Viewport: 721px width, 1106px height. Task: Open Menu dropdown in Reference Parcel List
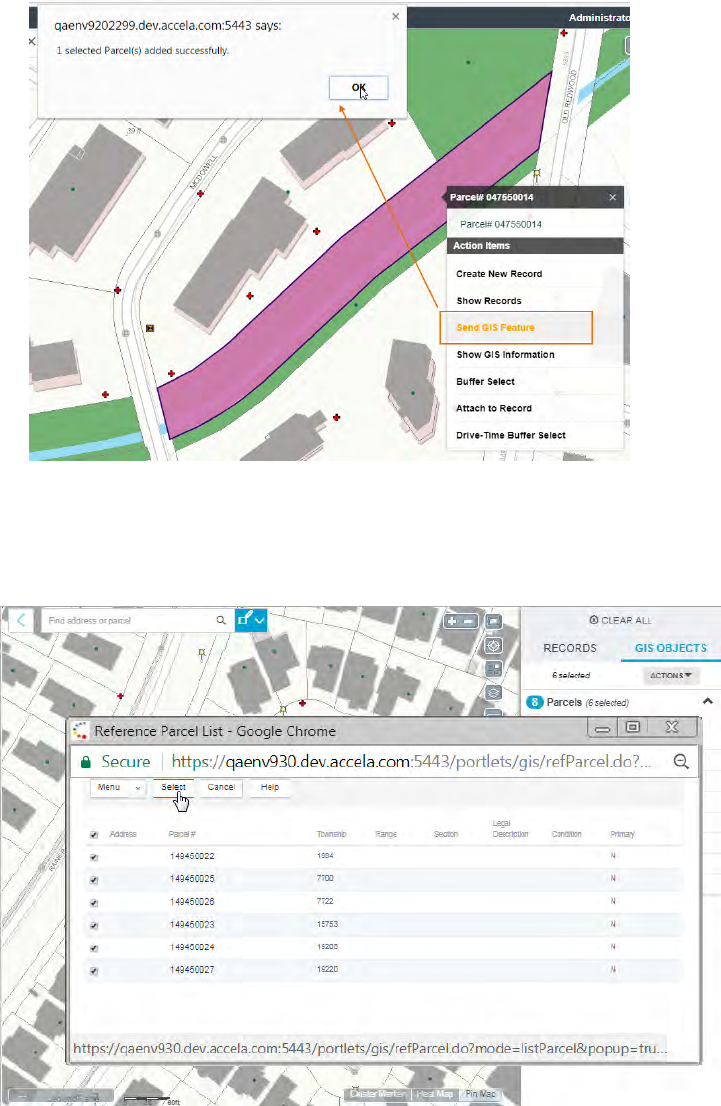point(117,787)
